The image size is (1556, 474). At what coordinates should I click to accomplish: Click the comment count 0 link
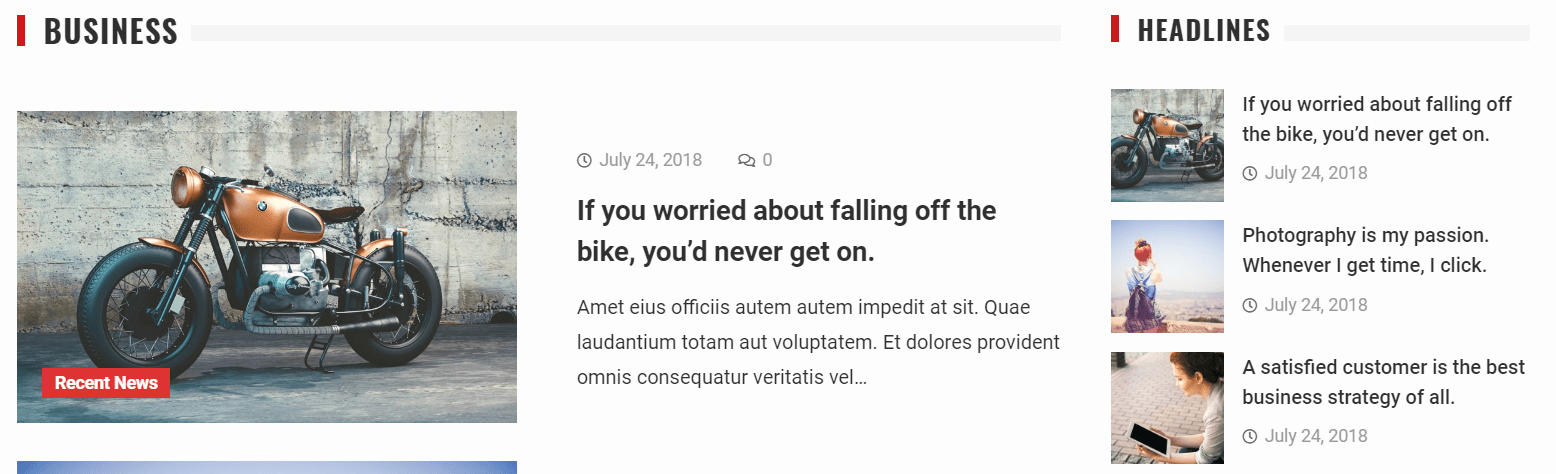coord(767,160)
